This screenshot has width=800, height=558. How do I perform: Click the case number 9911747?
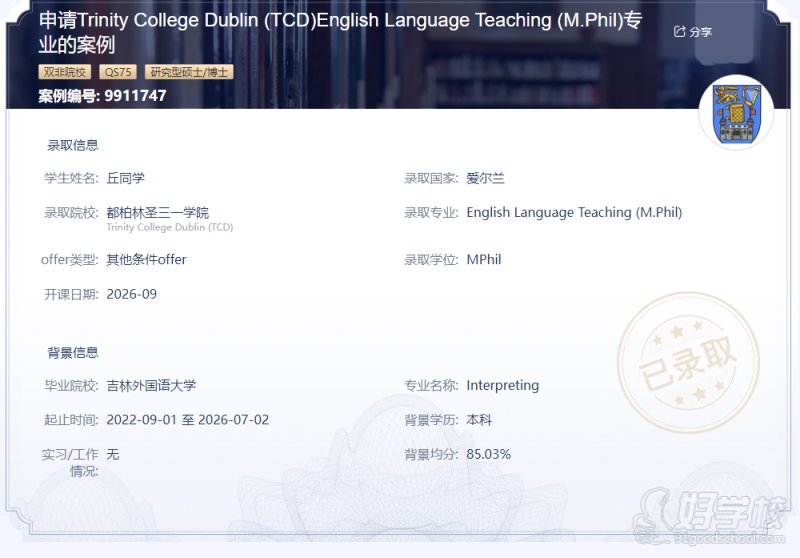(x=135, y=95)
